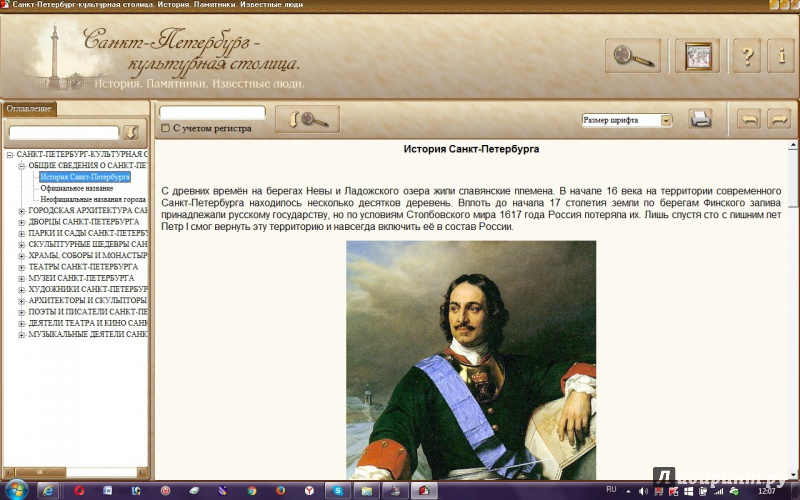Expand 'МУЗЫКАЛЬНЫЕ ДЕЯТЕЛИ' tree node
Viewport: 800px width, 500px height.
tap(21, 335)
